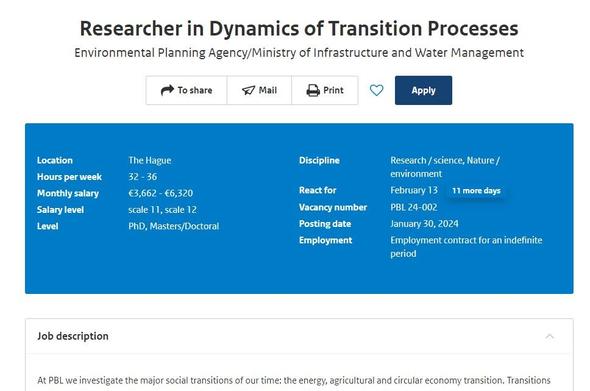This screenshot has height=391, width=590.
Task: Select the Researcher in Dynamics page title
Action: pyautogui.click(x=299, y=28)
